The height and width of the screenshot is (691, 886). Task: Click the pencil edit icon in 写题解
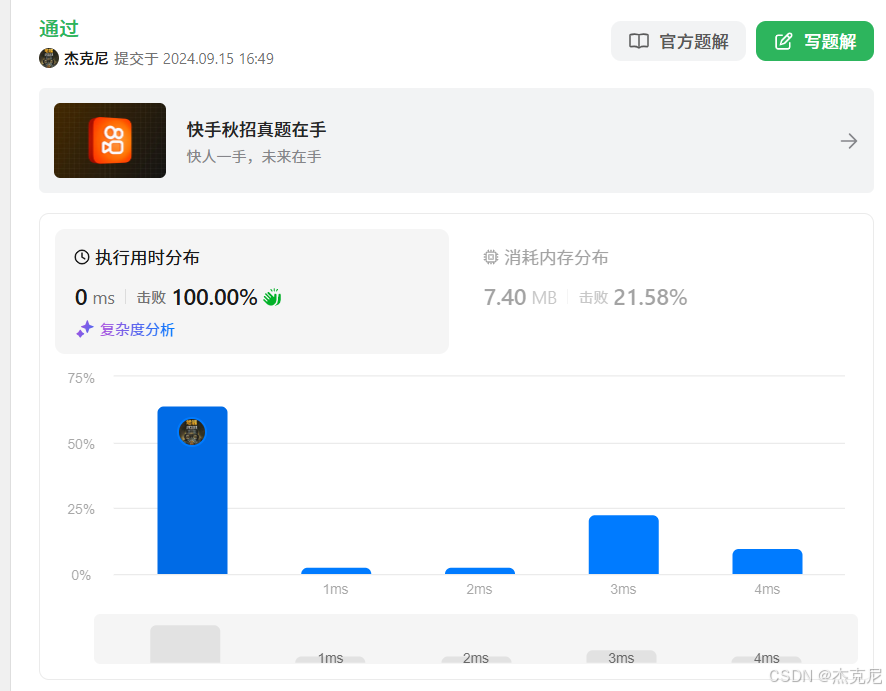click(783, 41)
